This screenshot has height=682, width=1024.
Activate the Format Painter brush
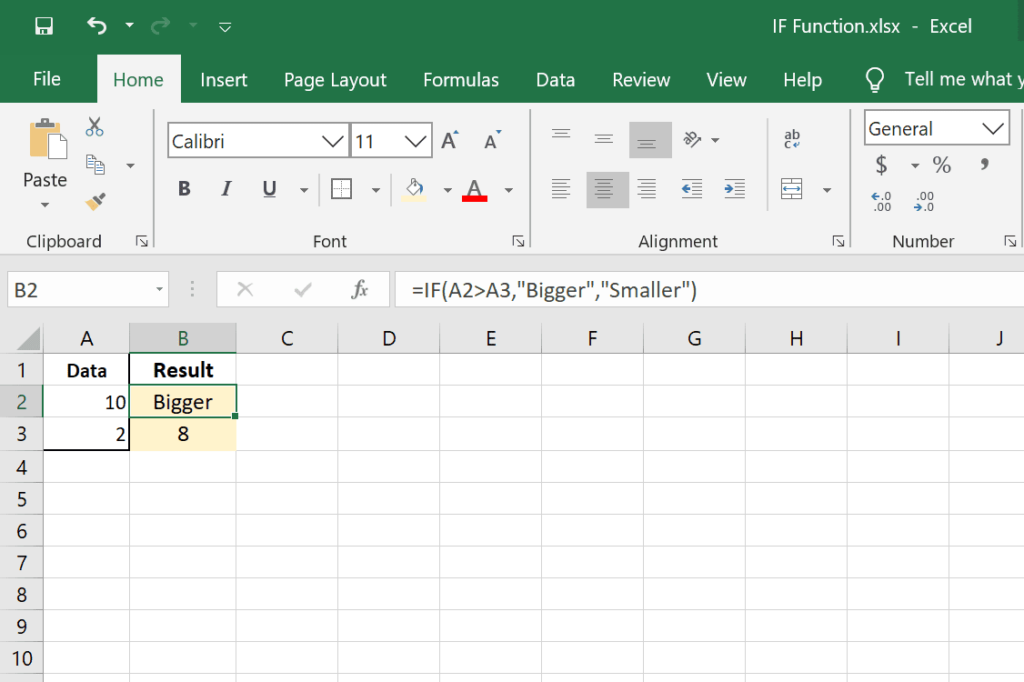tap(95, 202)
